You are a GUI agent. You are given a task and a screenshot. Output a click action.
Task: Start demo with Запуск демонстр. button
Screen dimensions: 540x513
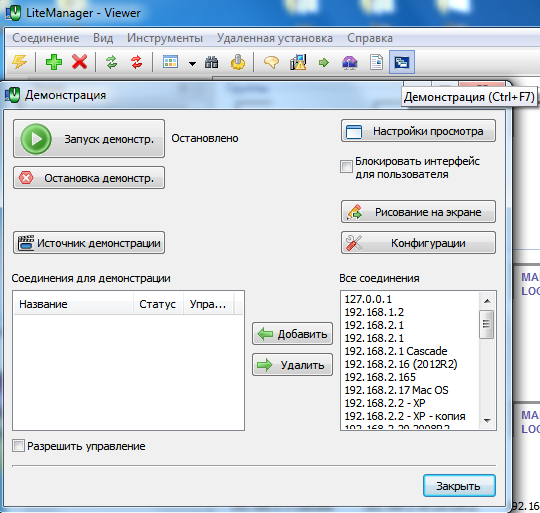[x=89, y=139]
